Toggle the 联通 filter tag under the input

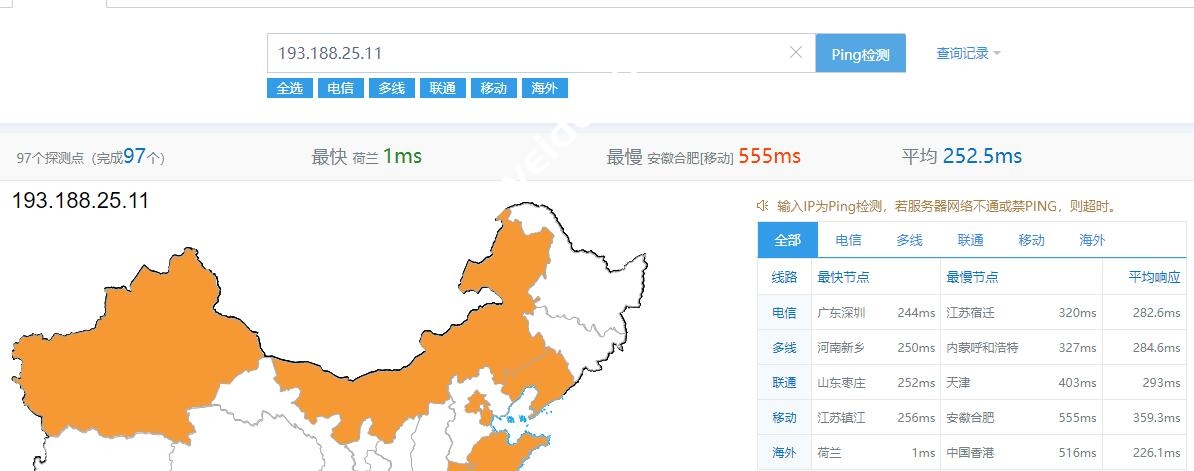coord(442,88)
